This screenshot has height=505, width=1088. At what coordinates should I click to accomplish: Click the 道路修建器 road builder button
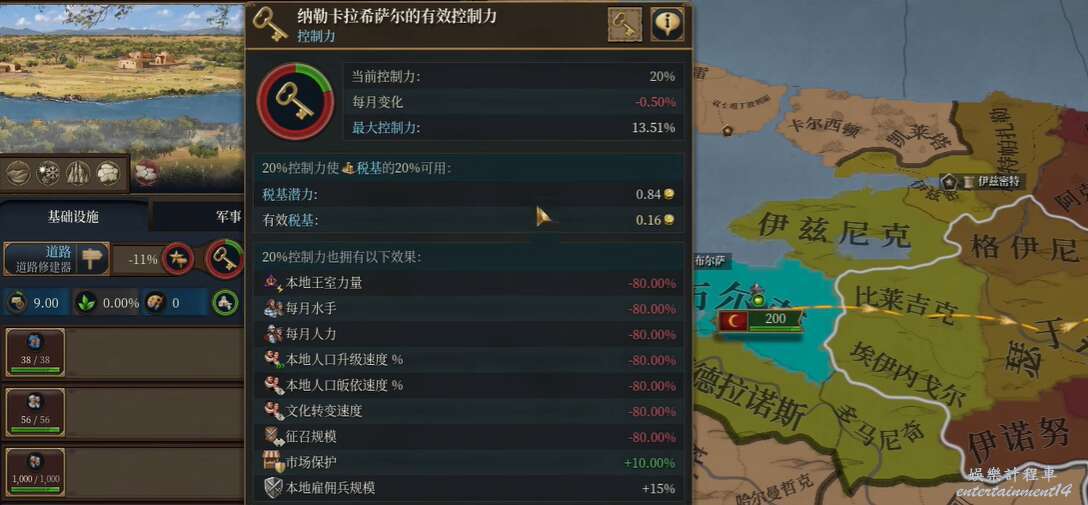[x=57, y=259]
